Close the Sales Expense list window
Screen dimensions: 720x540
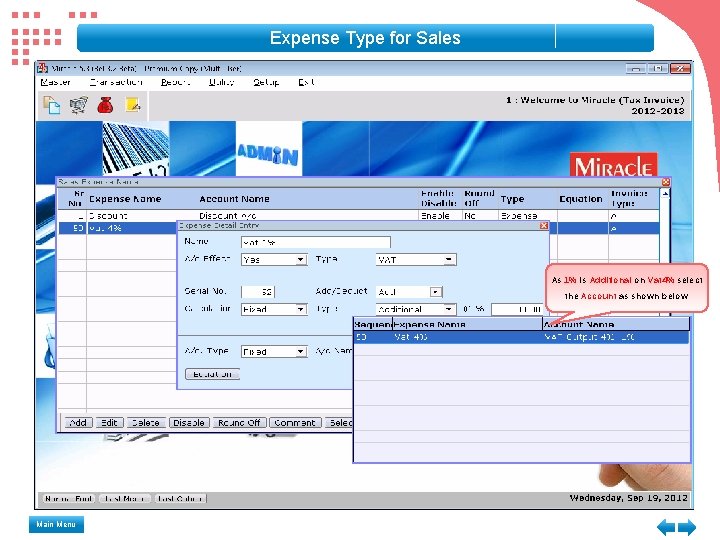tap(666, 182)
